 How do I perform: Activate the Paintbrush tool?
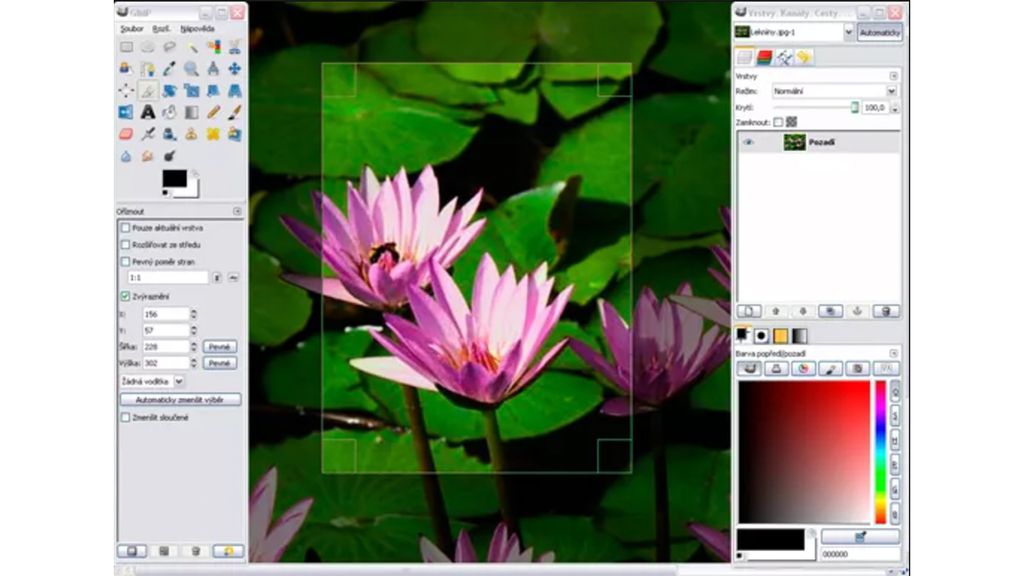tap(234, 113)
